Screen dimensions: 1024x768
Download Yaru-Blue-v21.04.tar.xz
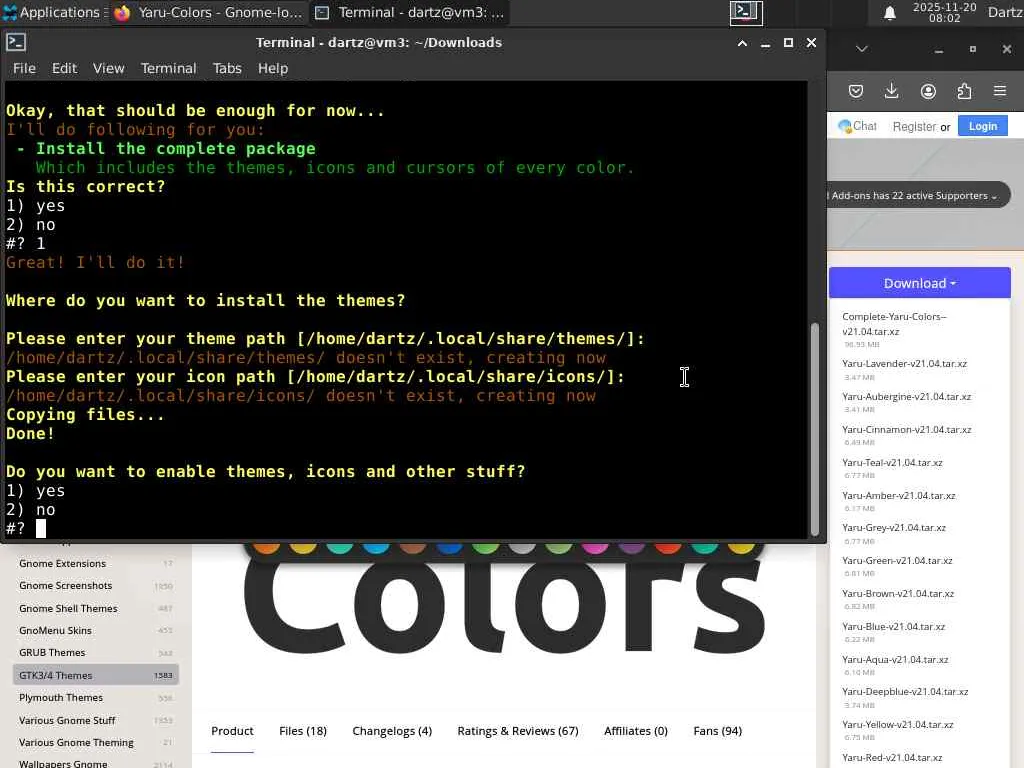[x=893, y=626]
